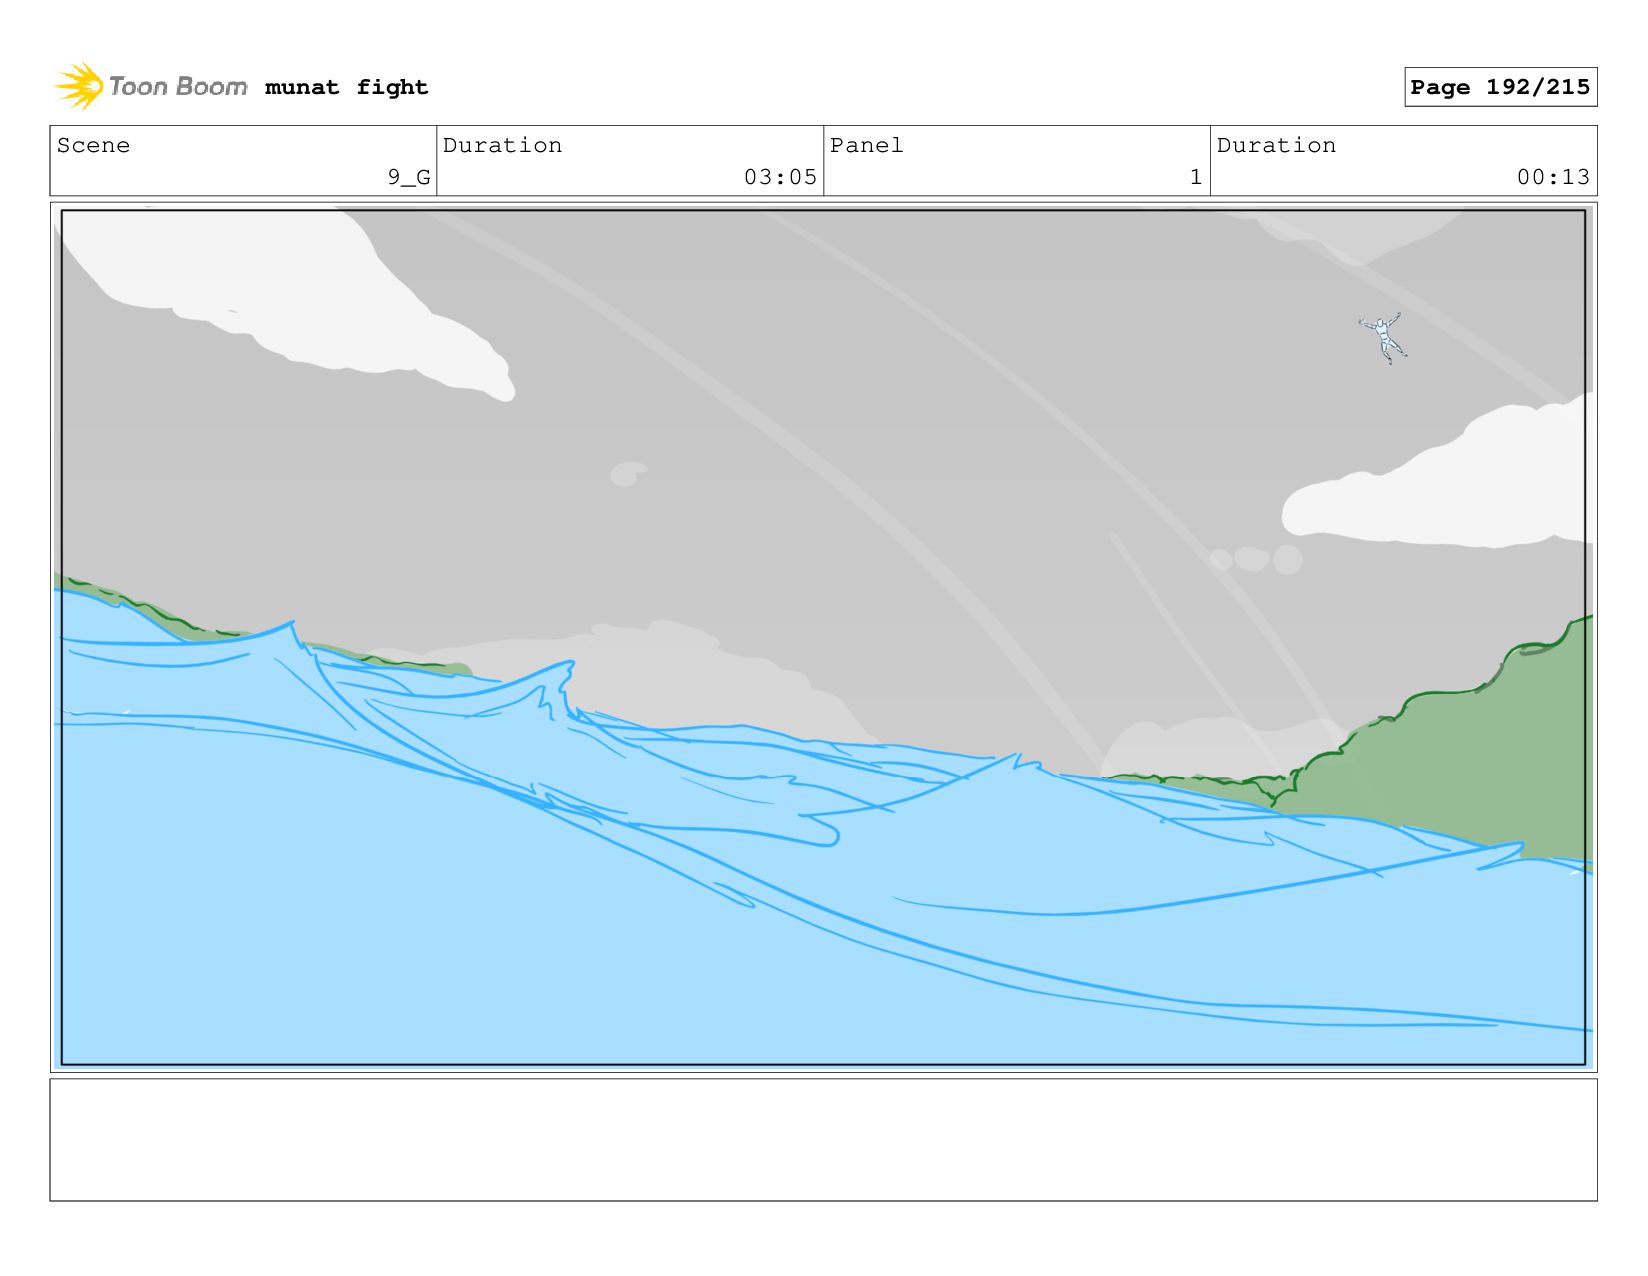Image resolution: width=1648 pixels, height=1276 pixels.
Task: Click the panel Duration value '00:13'
Action: coord(1553,177)
